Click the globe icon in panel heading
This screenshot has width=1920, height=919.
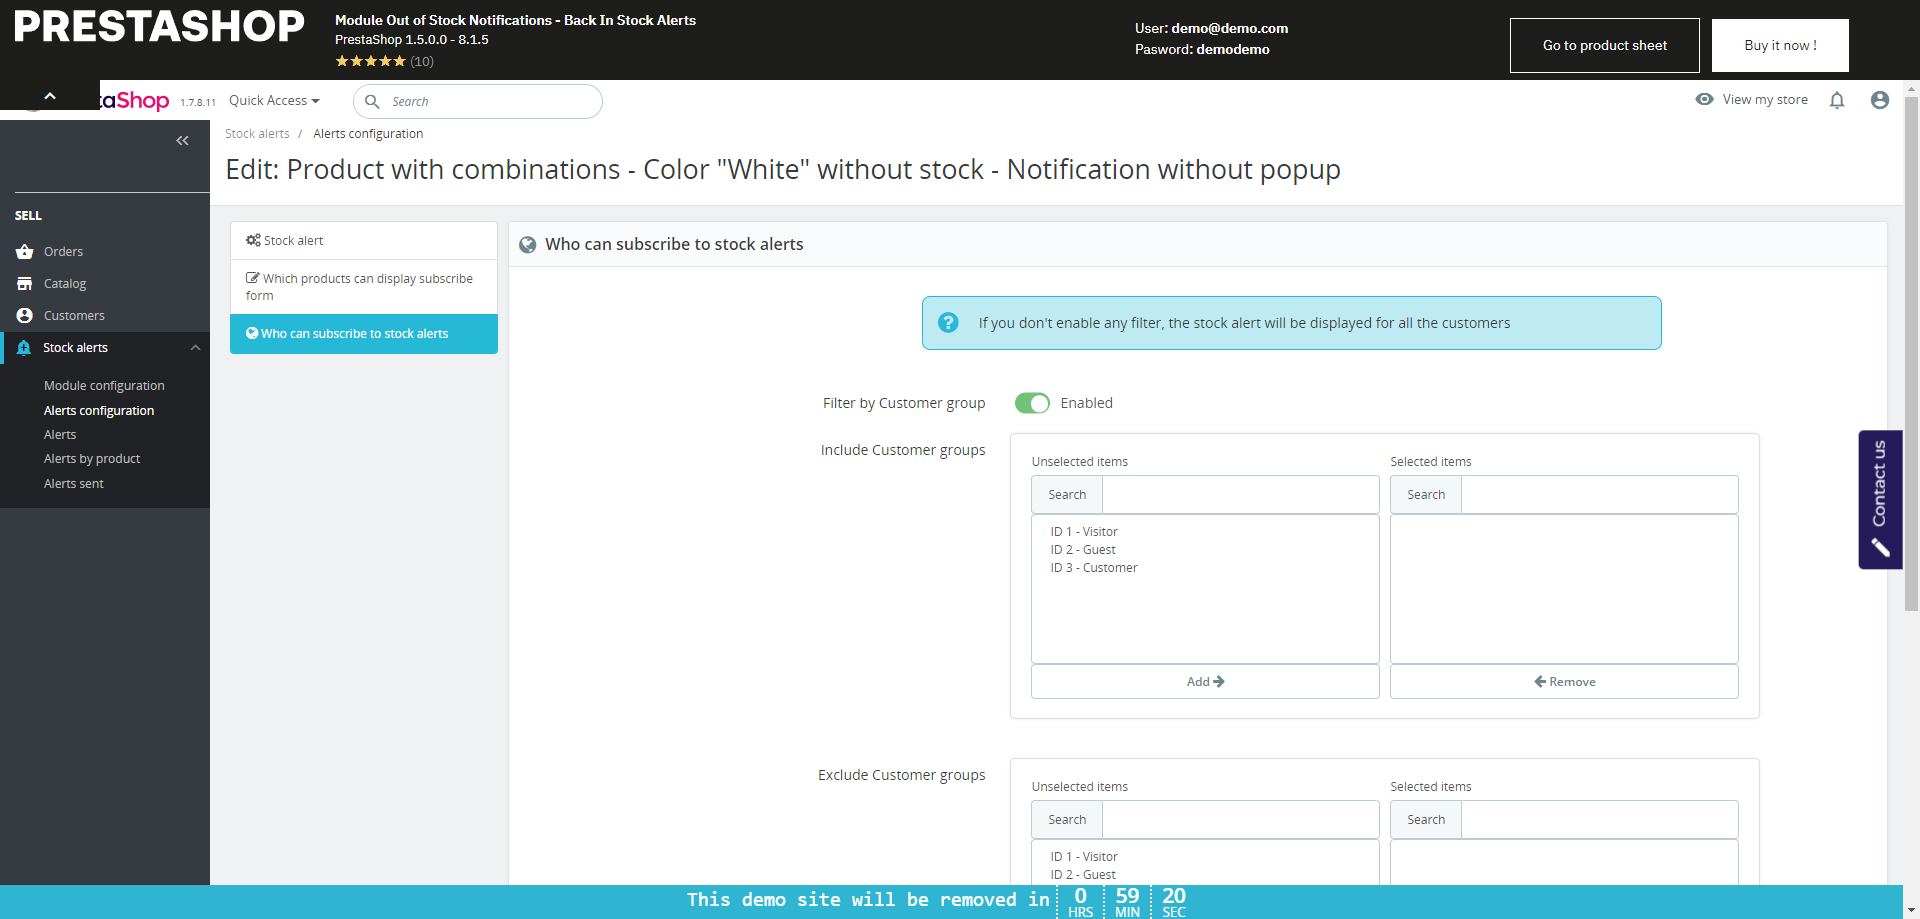528,245
